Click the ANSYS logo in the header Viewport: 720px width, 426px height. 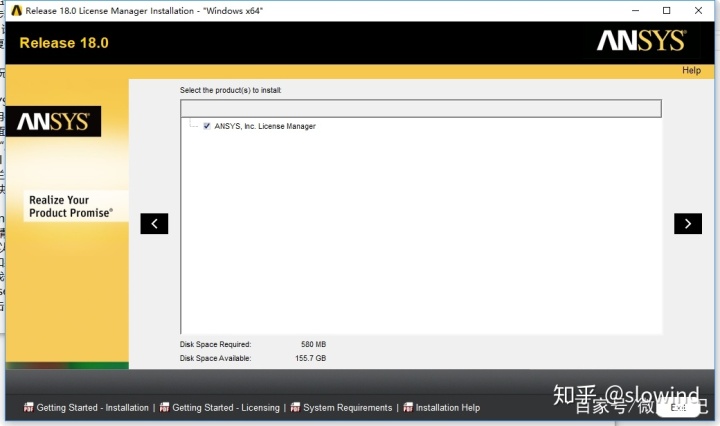coord(641,41)
